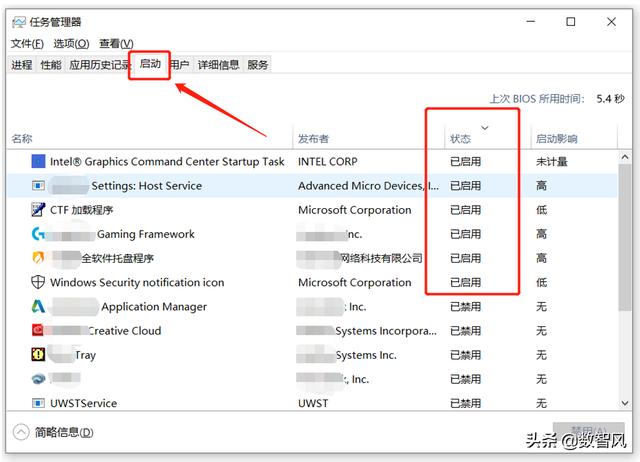Click the Task Manager title bar icon
Image resolution: width=640 pixels, height=462 pixels.
(19, 22)
